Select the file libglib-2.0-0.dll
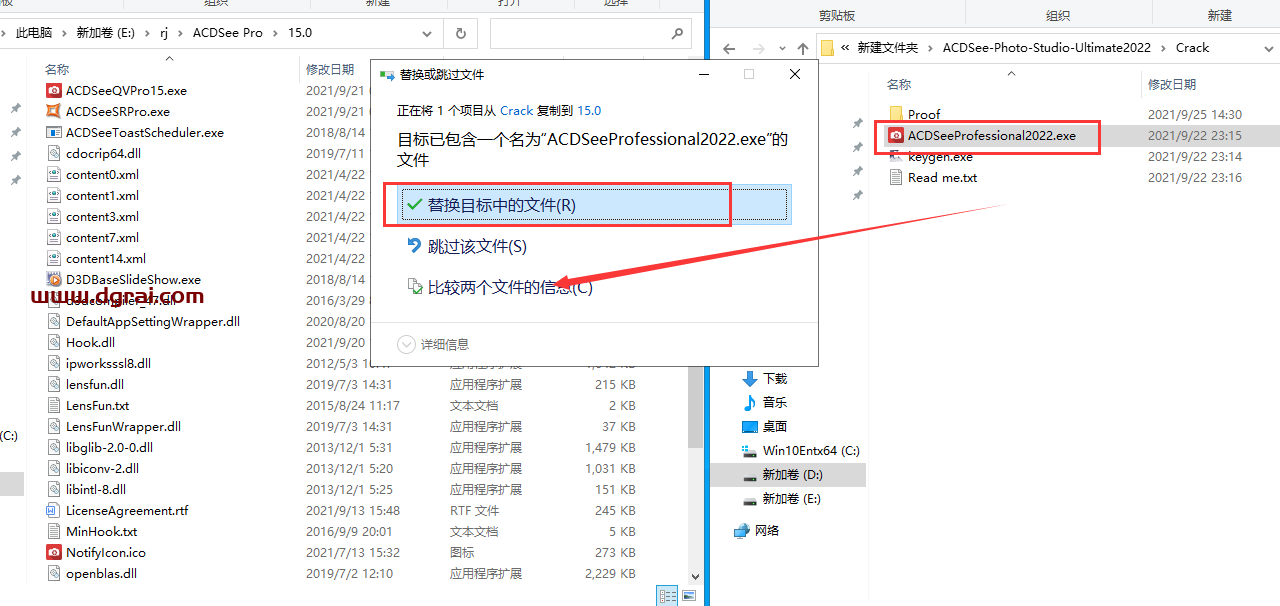The height and width of the screenshot is (606, 1280). click(x=109, y=447)
